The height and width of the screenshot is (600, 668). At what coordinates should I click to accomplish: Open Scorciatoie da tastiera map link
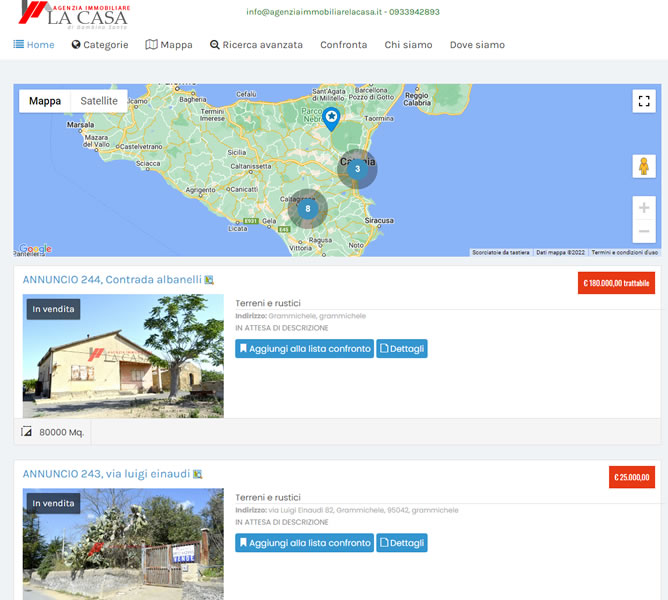point(501,253)
